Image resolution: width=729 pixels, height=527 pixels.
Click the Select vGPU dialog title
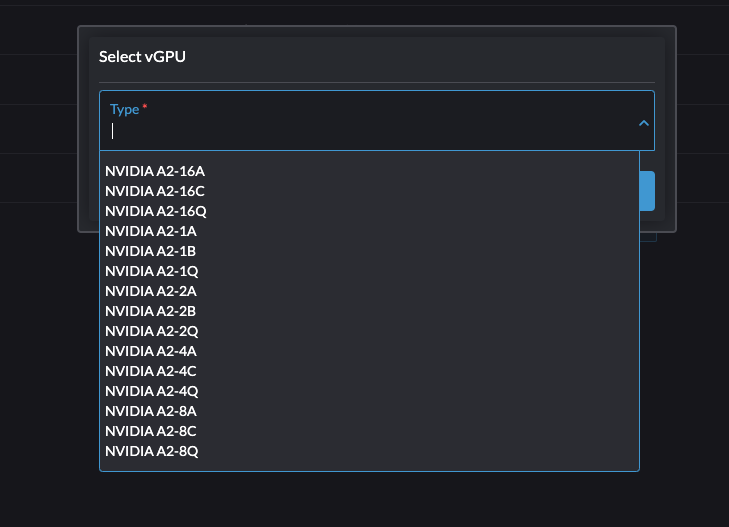coord(142,57)
